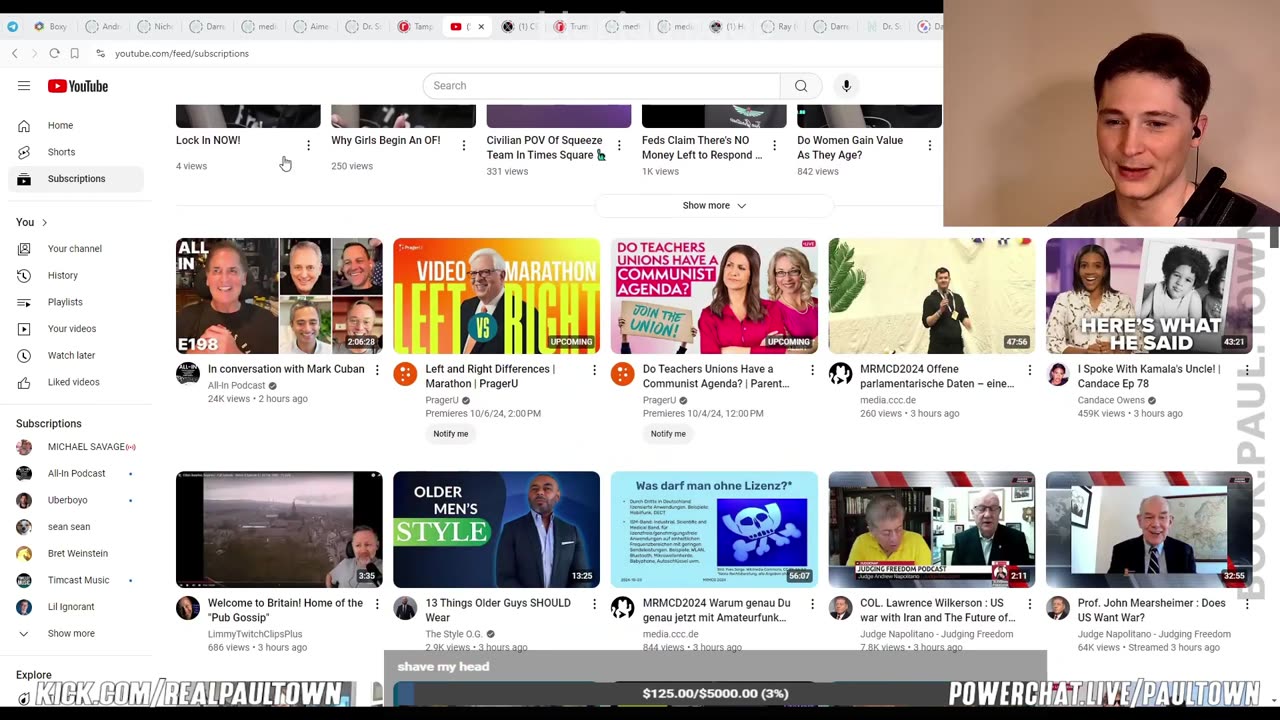Open options for Why Girls Begin An OF

pyautogui.click(x=463, y=146)
